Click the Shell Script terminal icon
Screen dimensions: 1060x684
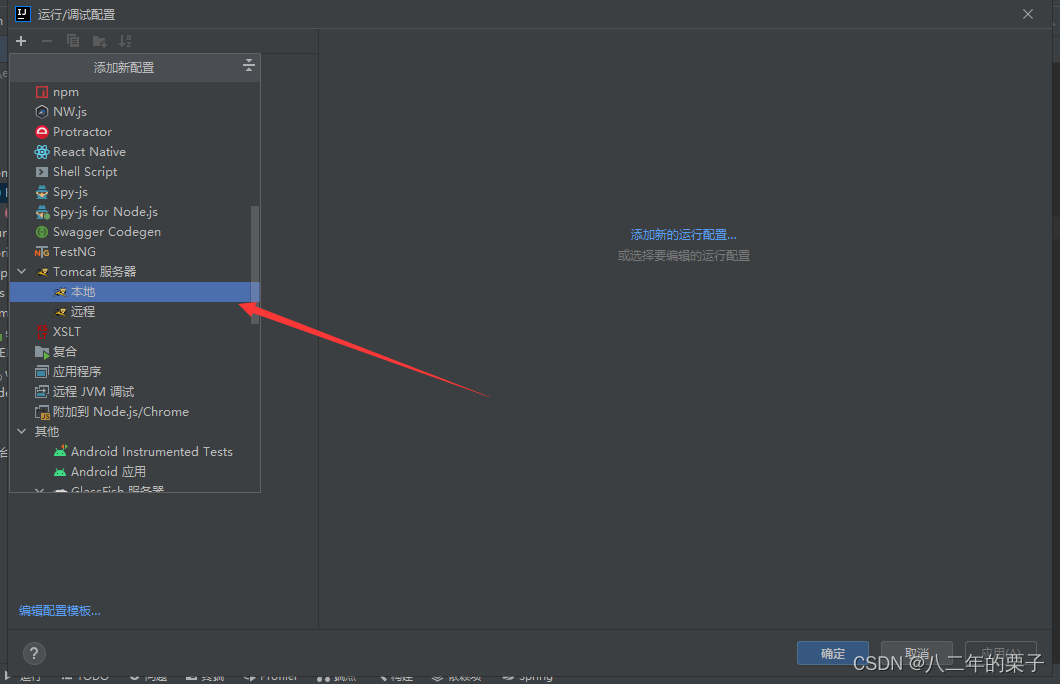(x=42, y=172)
